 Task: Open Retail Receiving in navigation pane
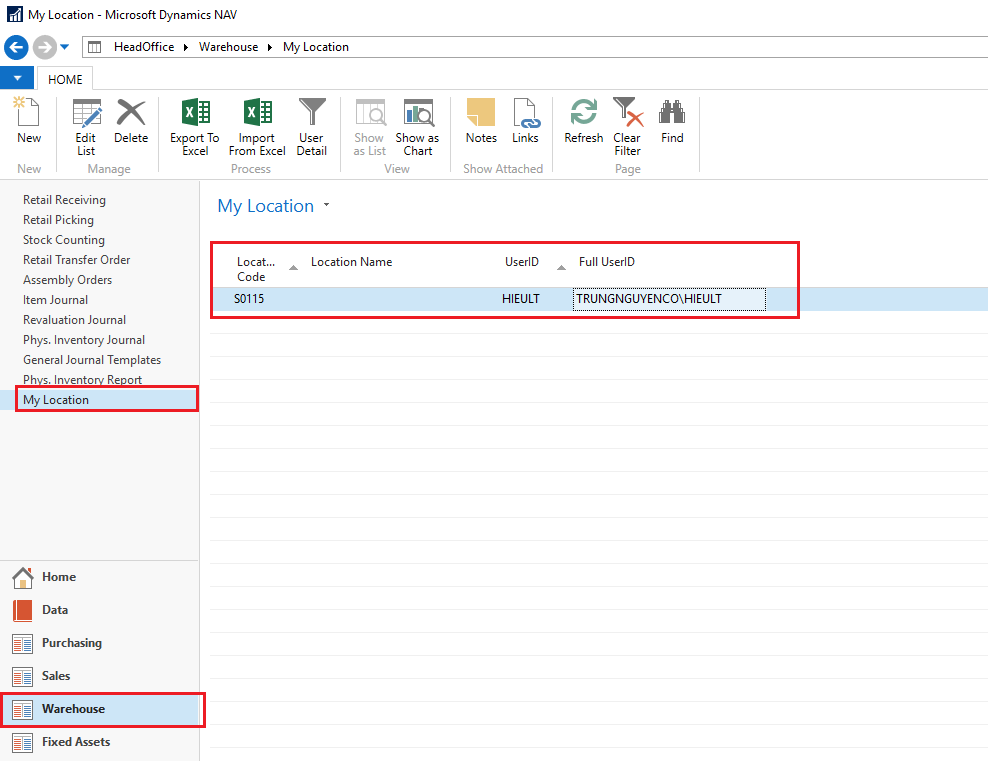64,200
